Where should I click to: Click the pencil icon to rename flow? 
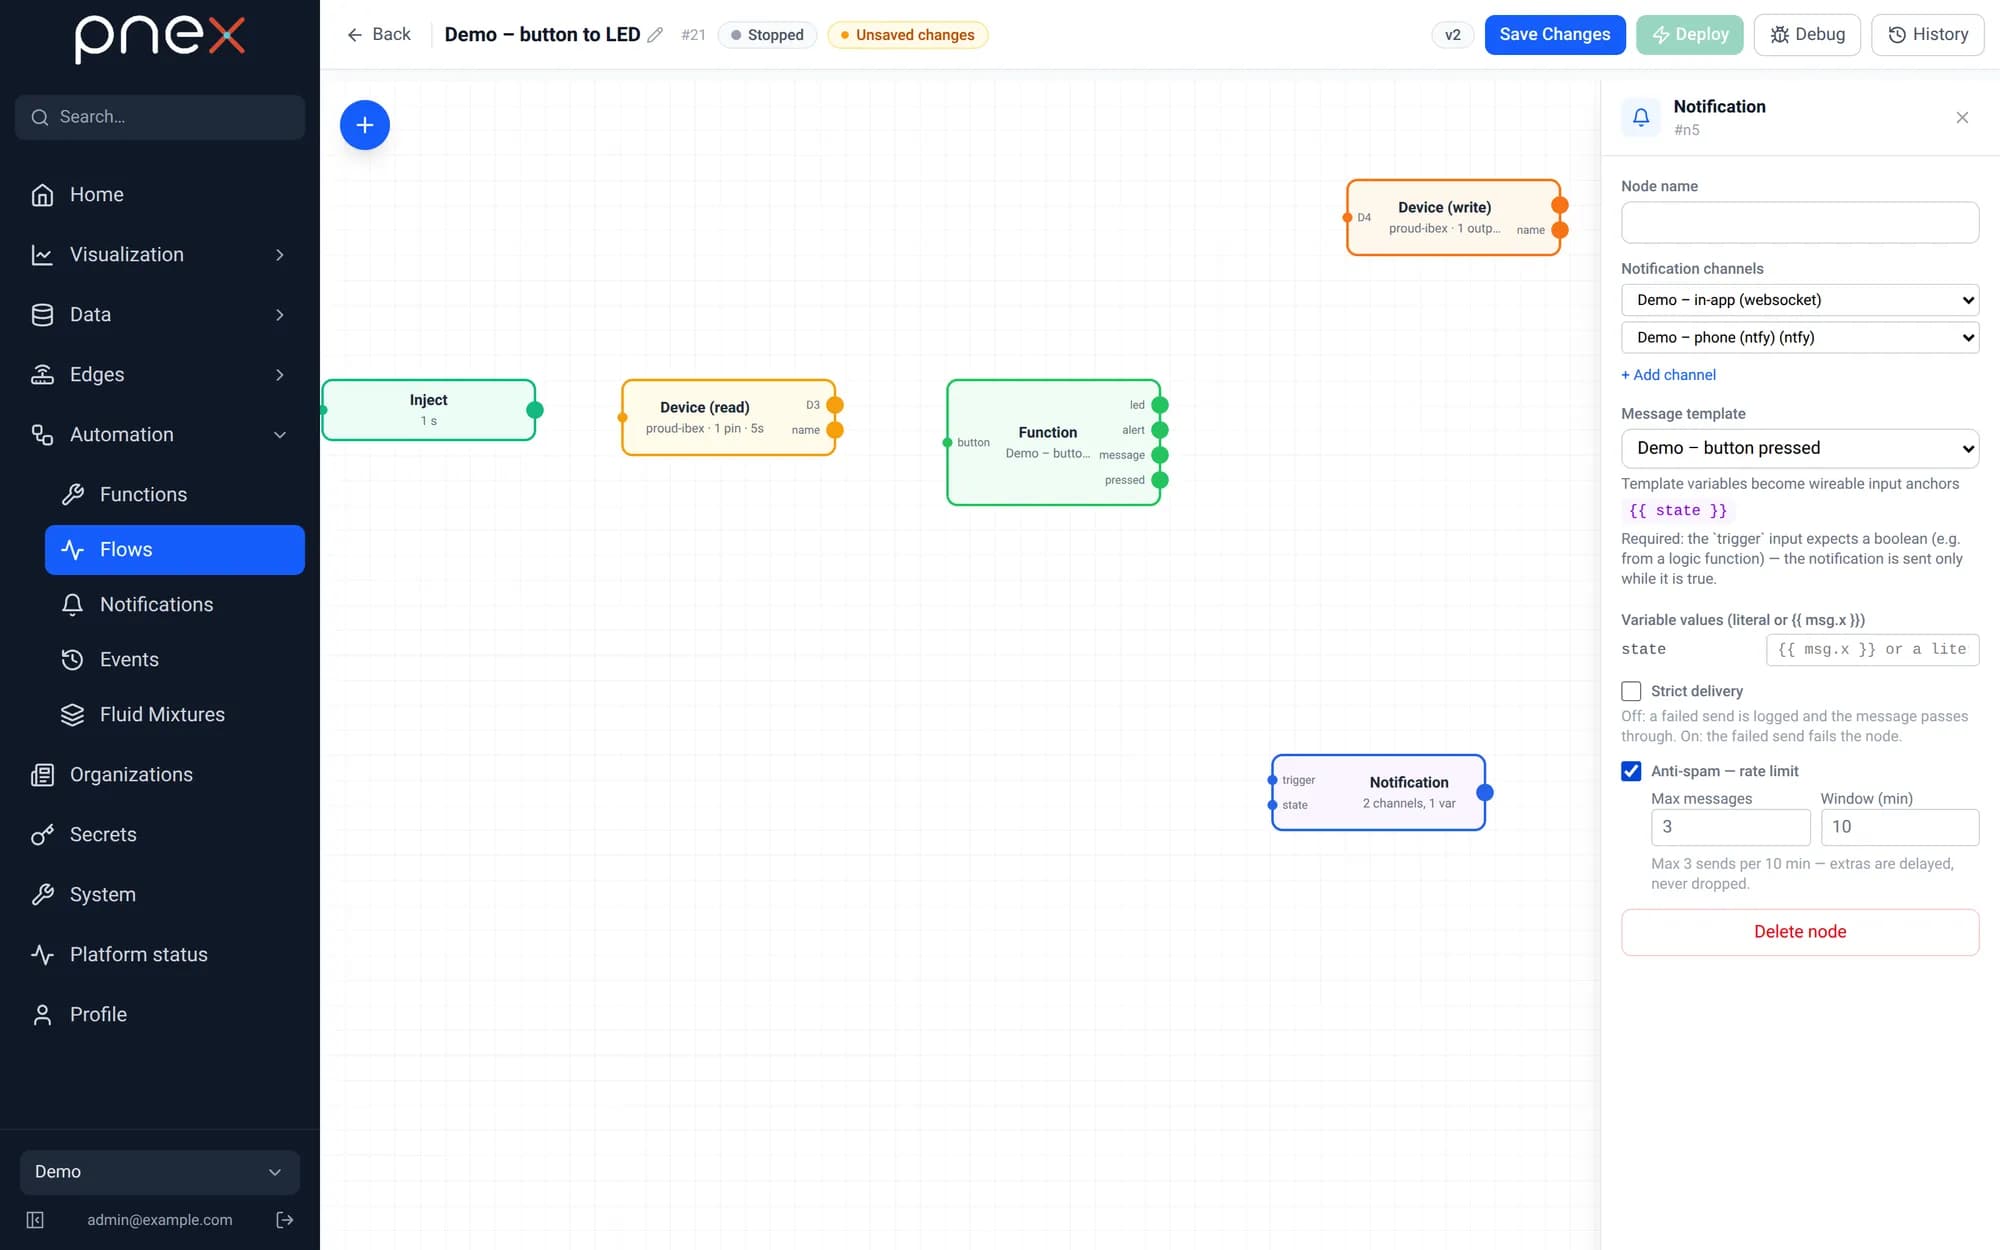[655, 35]
